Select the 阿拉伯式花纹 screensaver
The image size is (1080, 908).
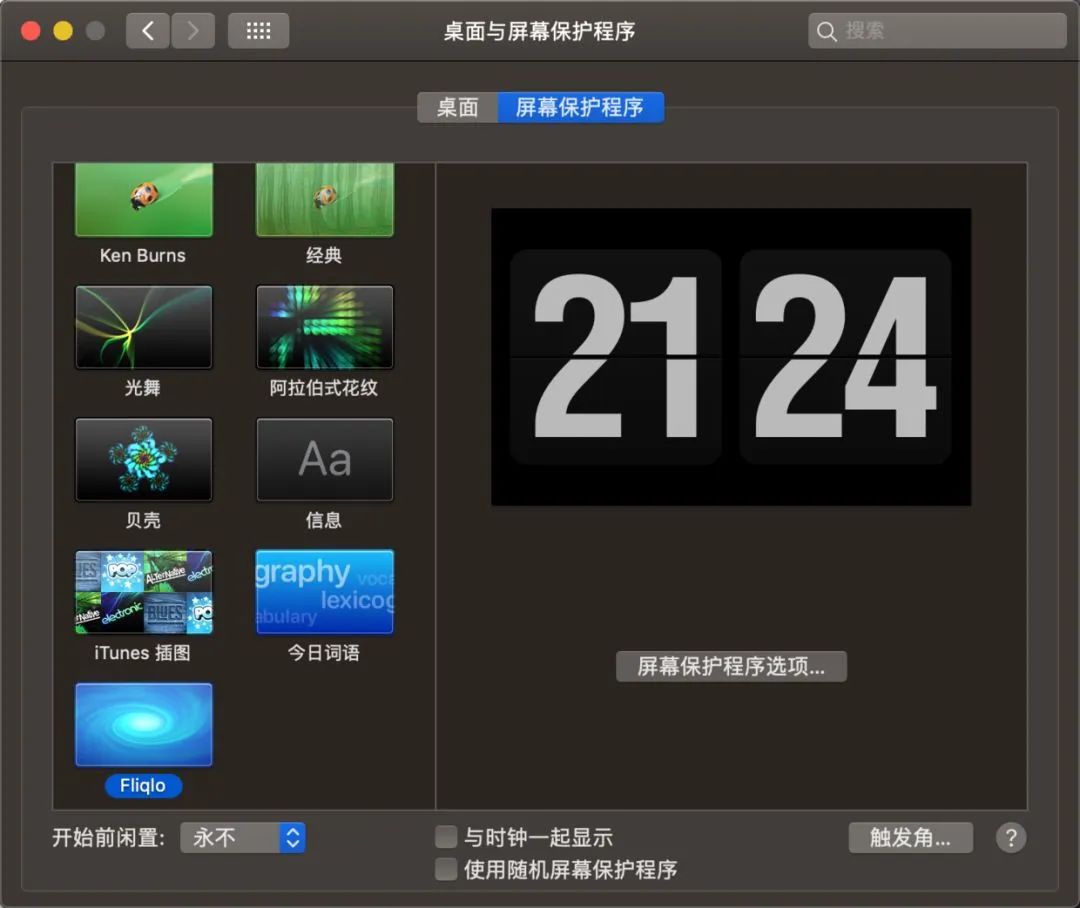(x=324, y=326)
